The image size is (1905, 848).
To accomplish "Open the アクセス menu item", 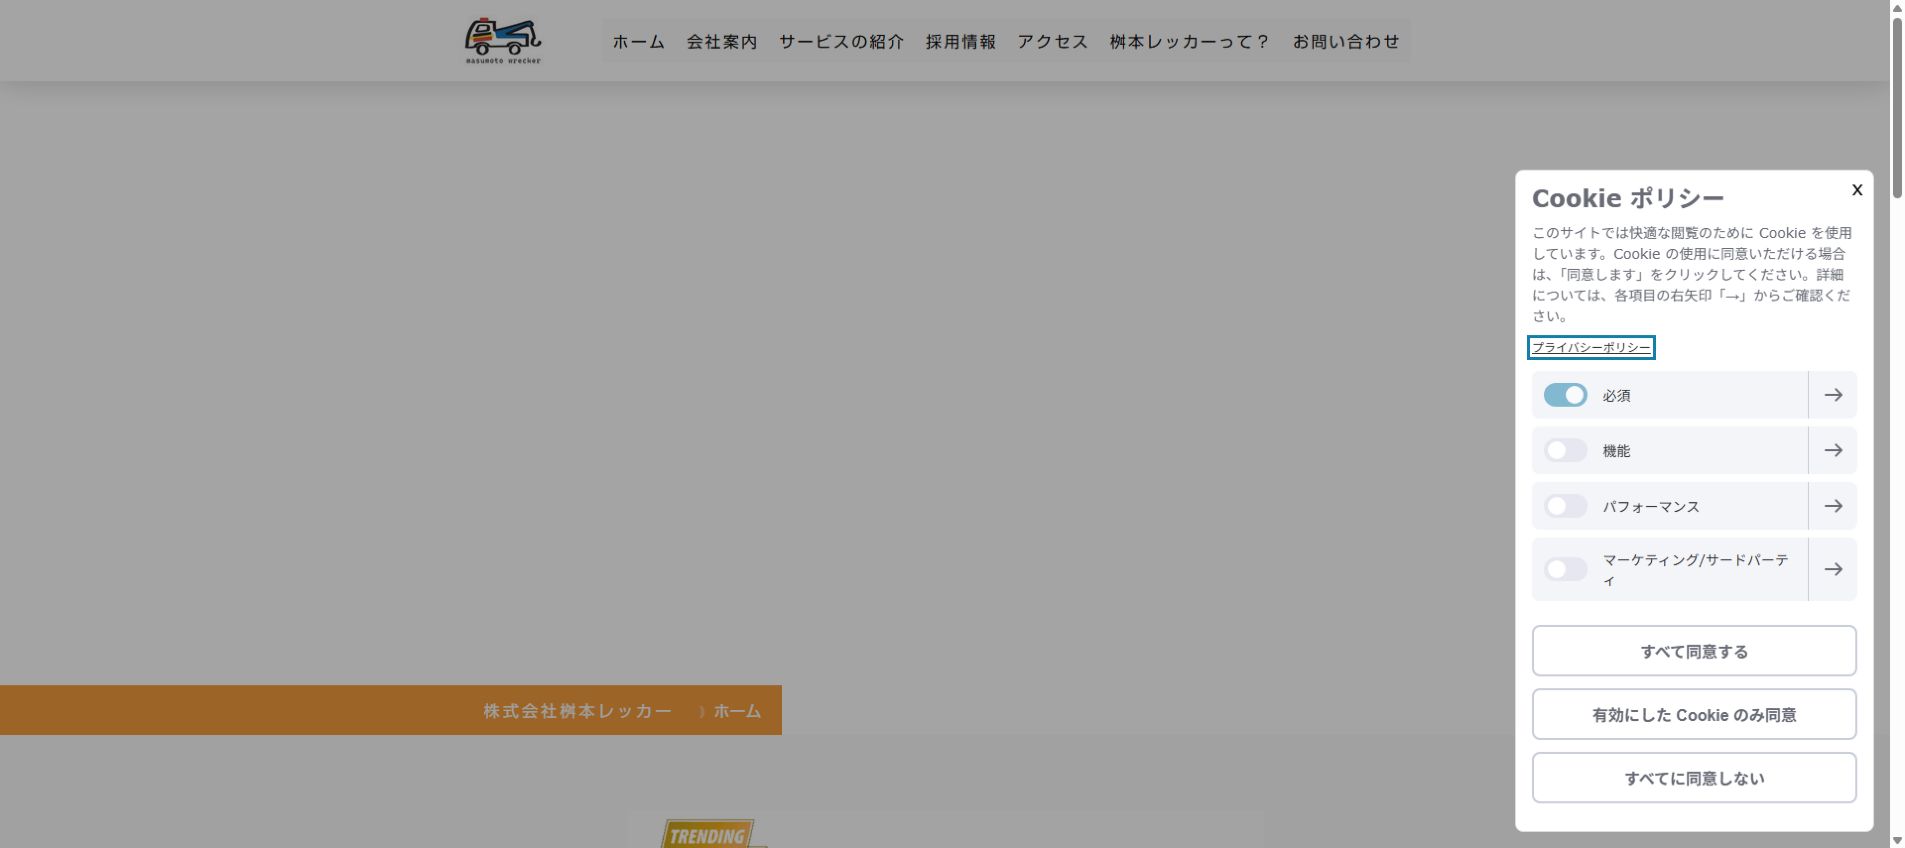I will point(1053,42).
